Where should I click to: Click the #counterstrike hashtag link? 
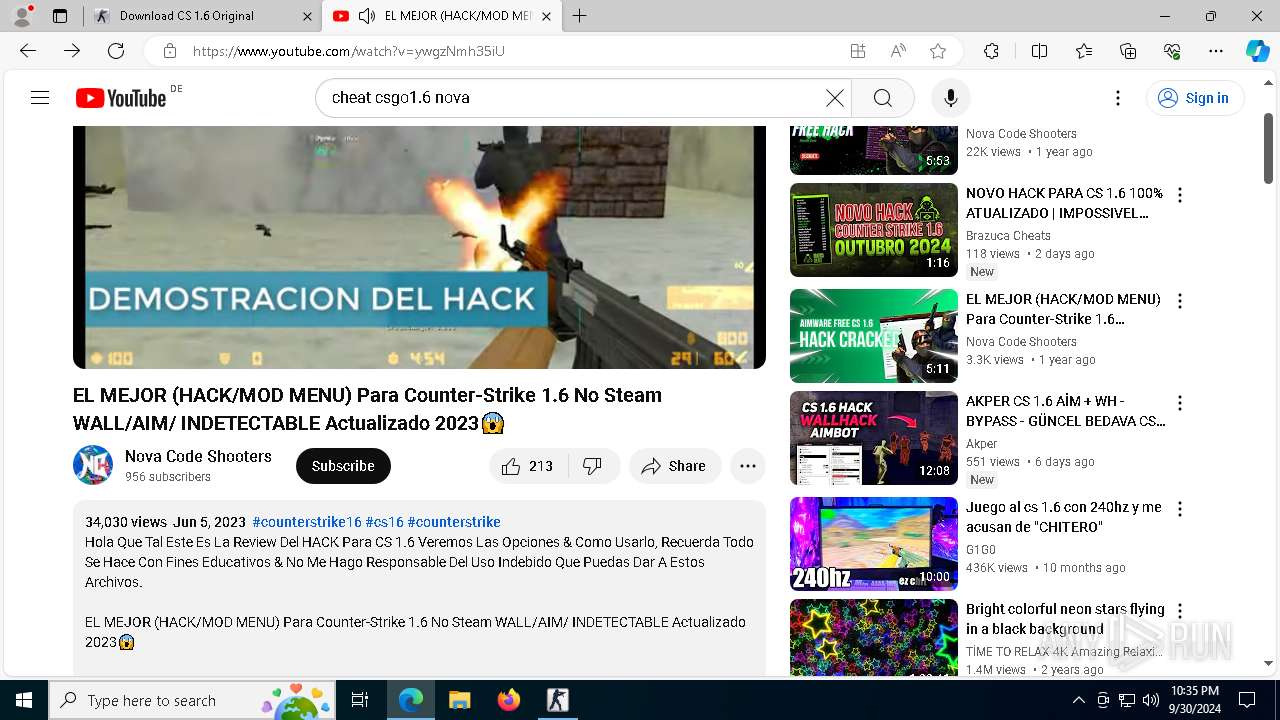pyautogui.click(x=454, y=522)
